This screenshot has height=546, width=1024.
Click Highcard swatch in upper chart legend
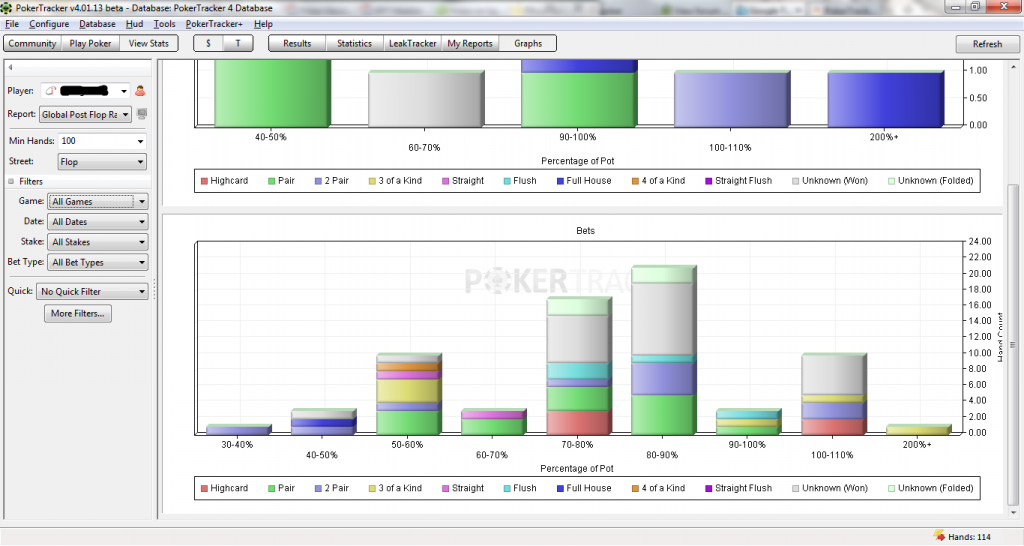pos(204,181)
